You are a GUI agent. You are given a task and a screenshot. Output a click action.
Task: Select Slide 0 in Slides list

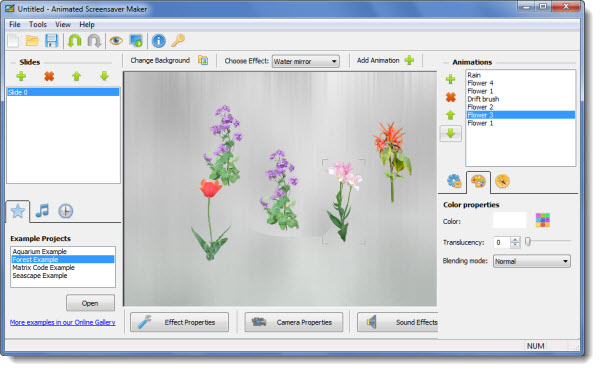[63, 92]
